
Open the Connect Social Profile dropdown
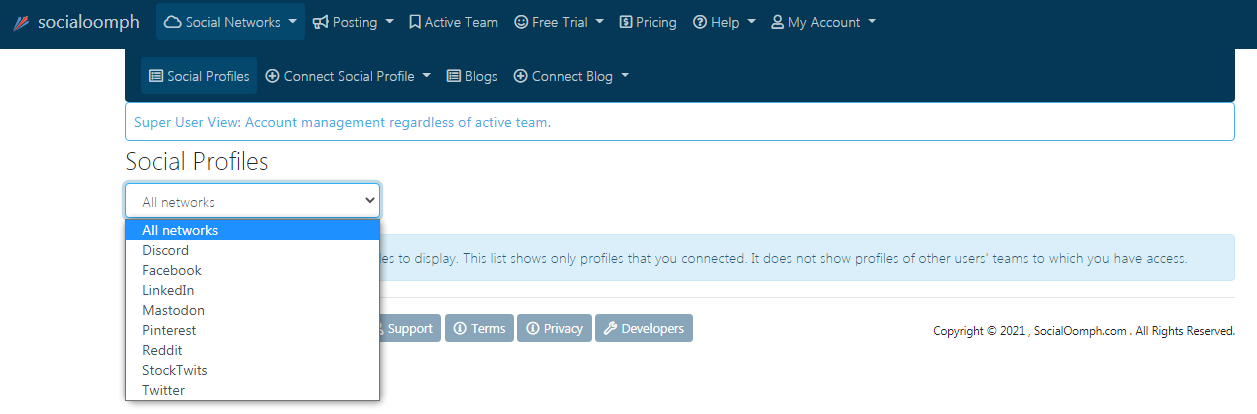(x=348, y=76)
